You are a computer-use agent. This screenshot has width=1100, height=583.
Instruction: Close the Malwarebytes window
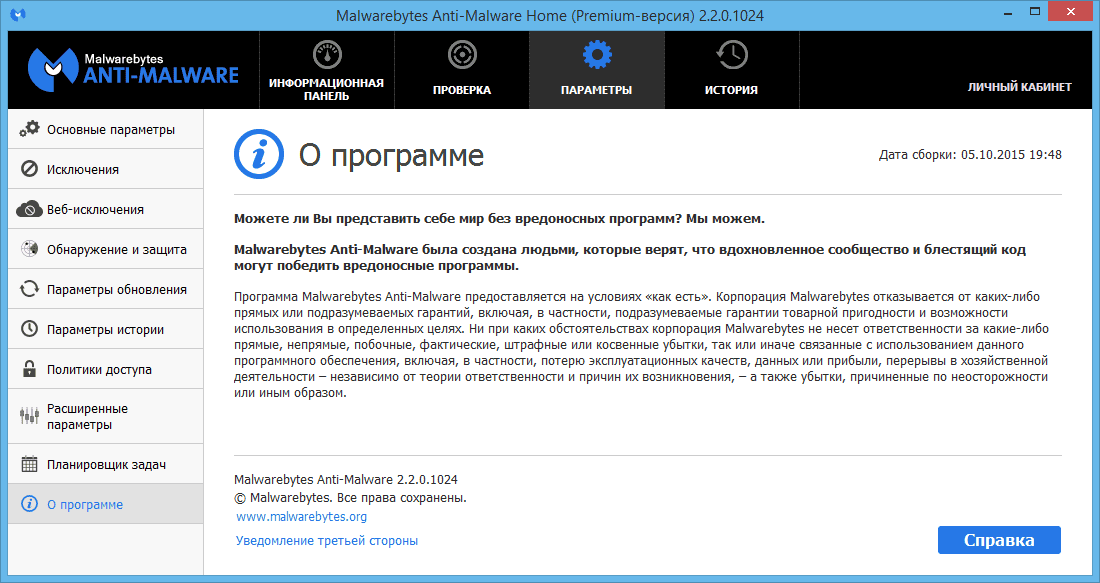tap(1071, 12)
